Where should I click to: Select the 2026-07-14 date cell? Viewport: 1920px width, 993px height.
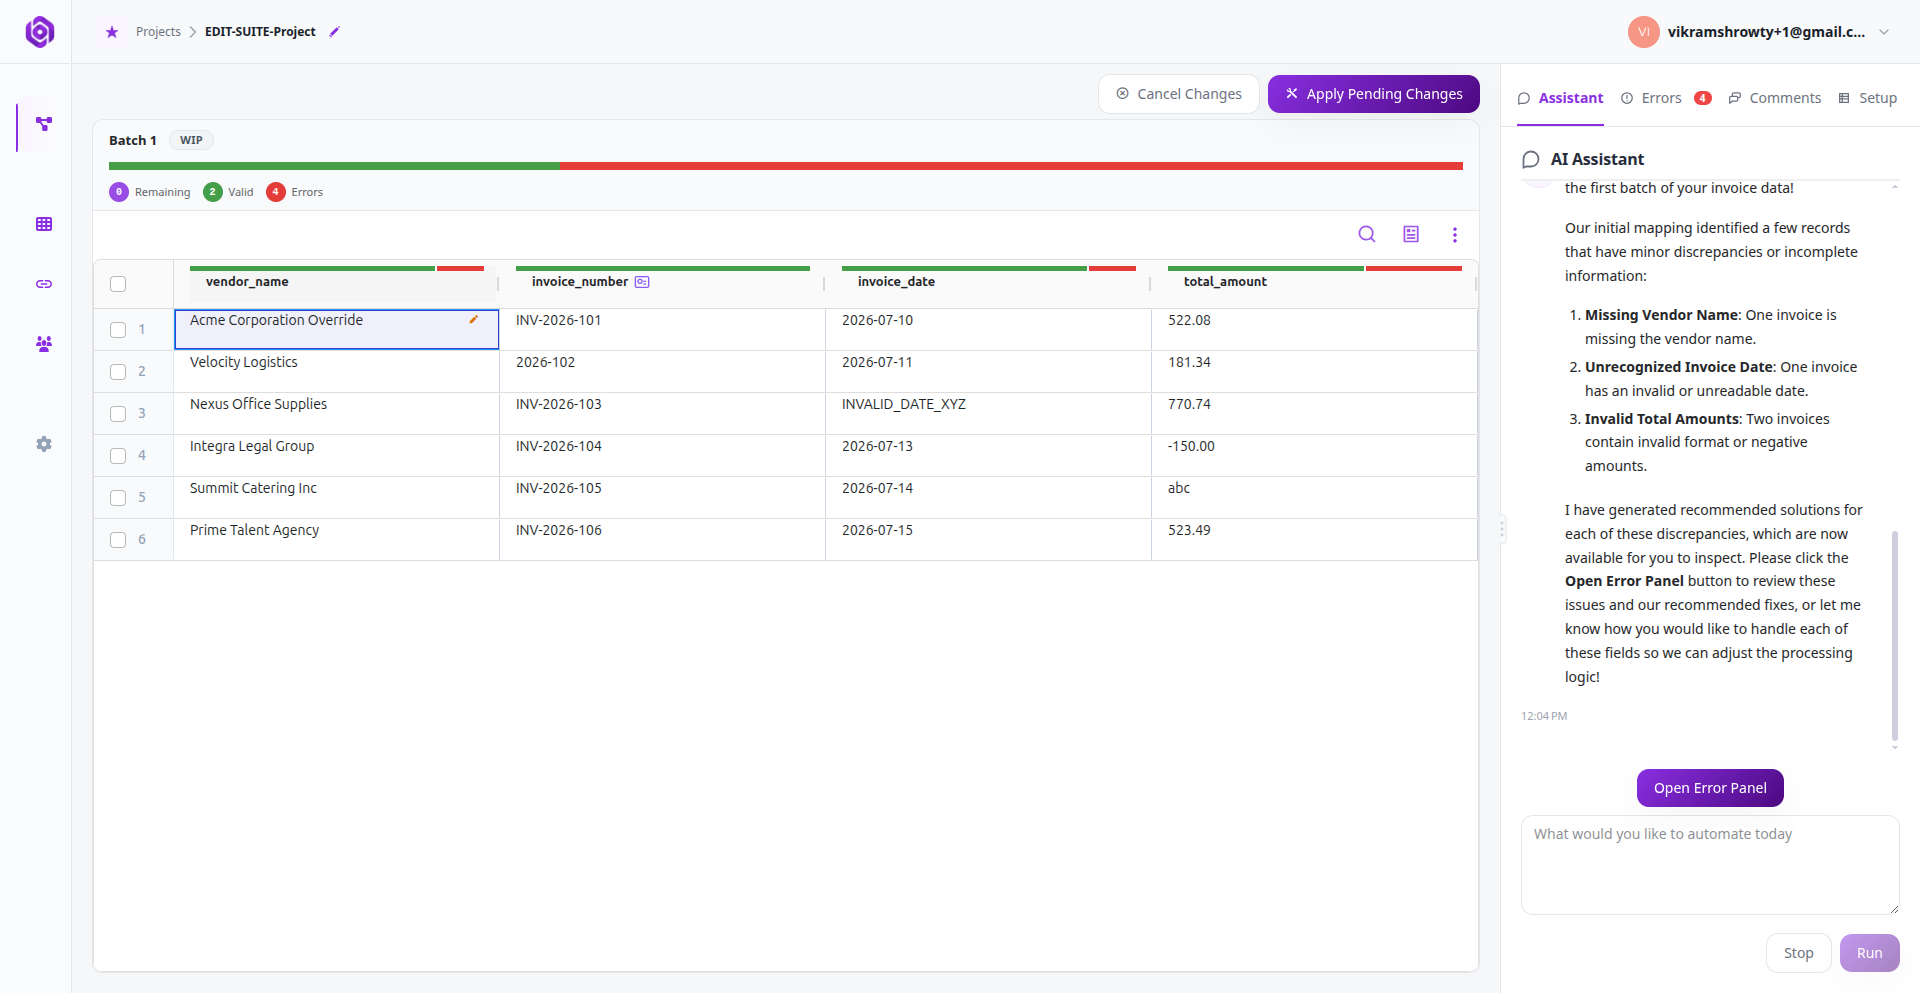(988, 497)
